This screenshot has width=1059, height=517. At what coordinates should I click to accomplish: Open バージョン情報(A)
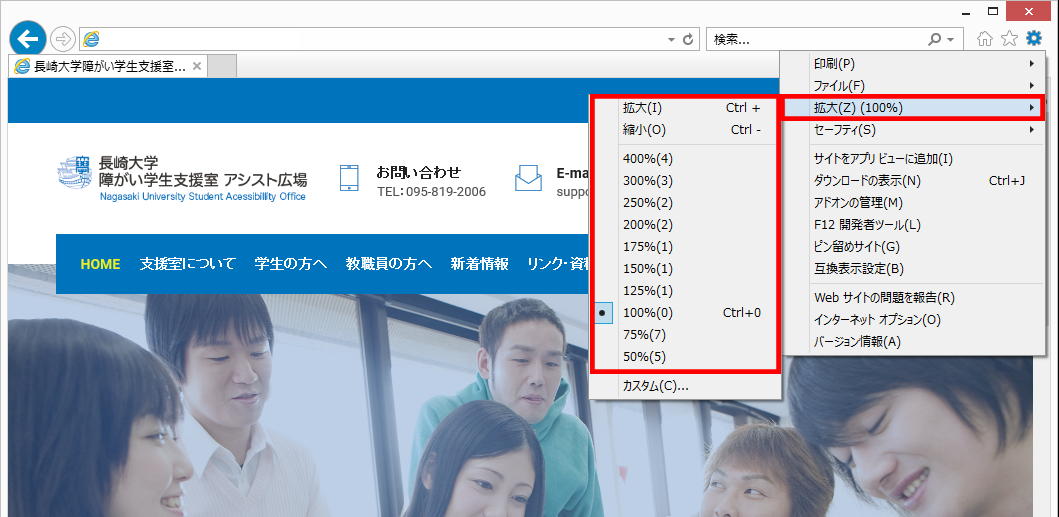[913, 342]
